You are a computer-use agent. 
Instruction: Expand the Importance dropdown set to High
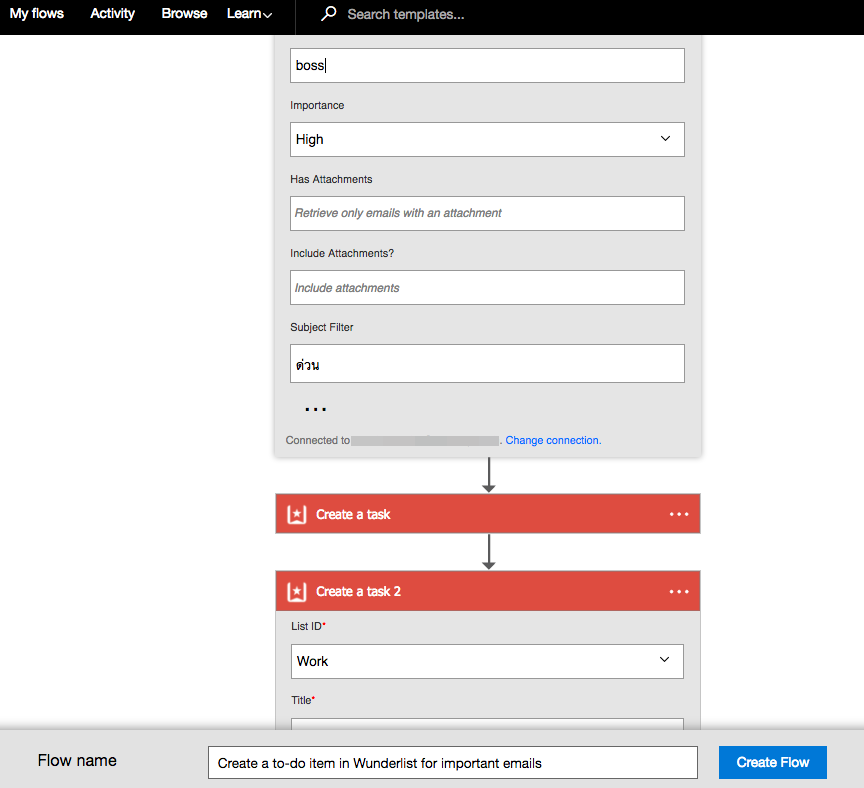(x=487, y=139)
